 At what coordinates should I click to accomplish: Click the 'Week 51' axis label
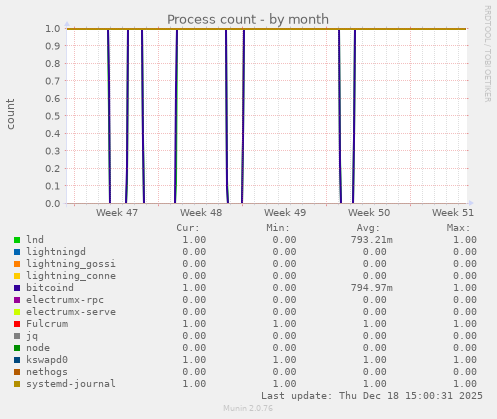(453, 212)
